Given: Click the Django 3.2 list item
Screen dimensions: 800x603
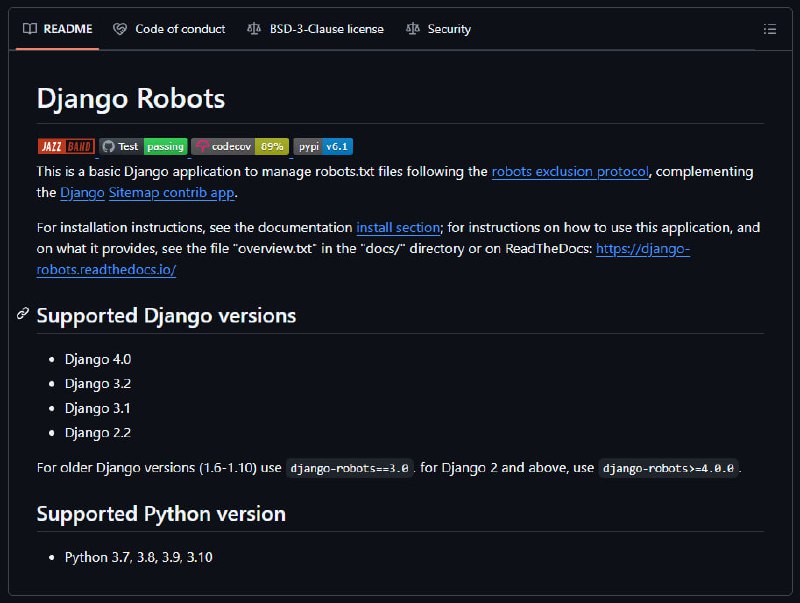Looking at the screenshot, I should click(x=98, y=384).
